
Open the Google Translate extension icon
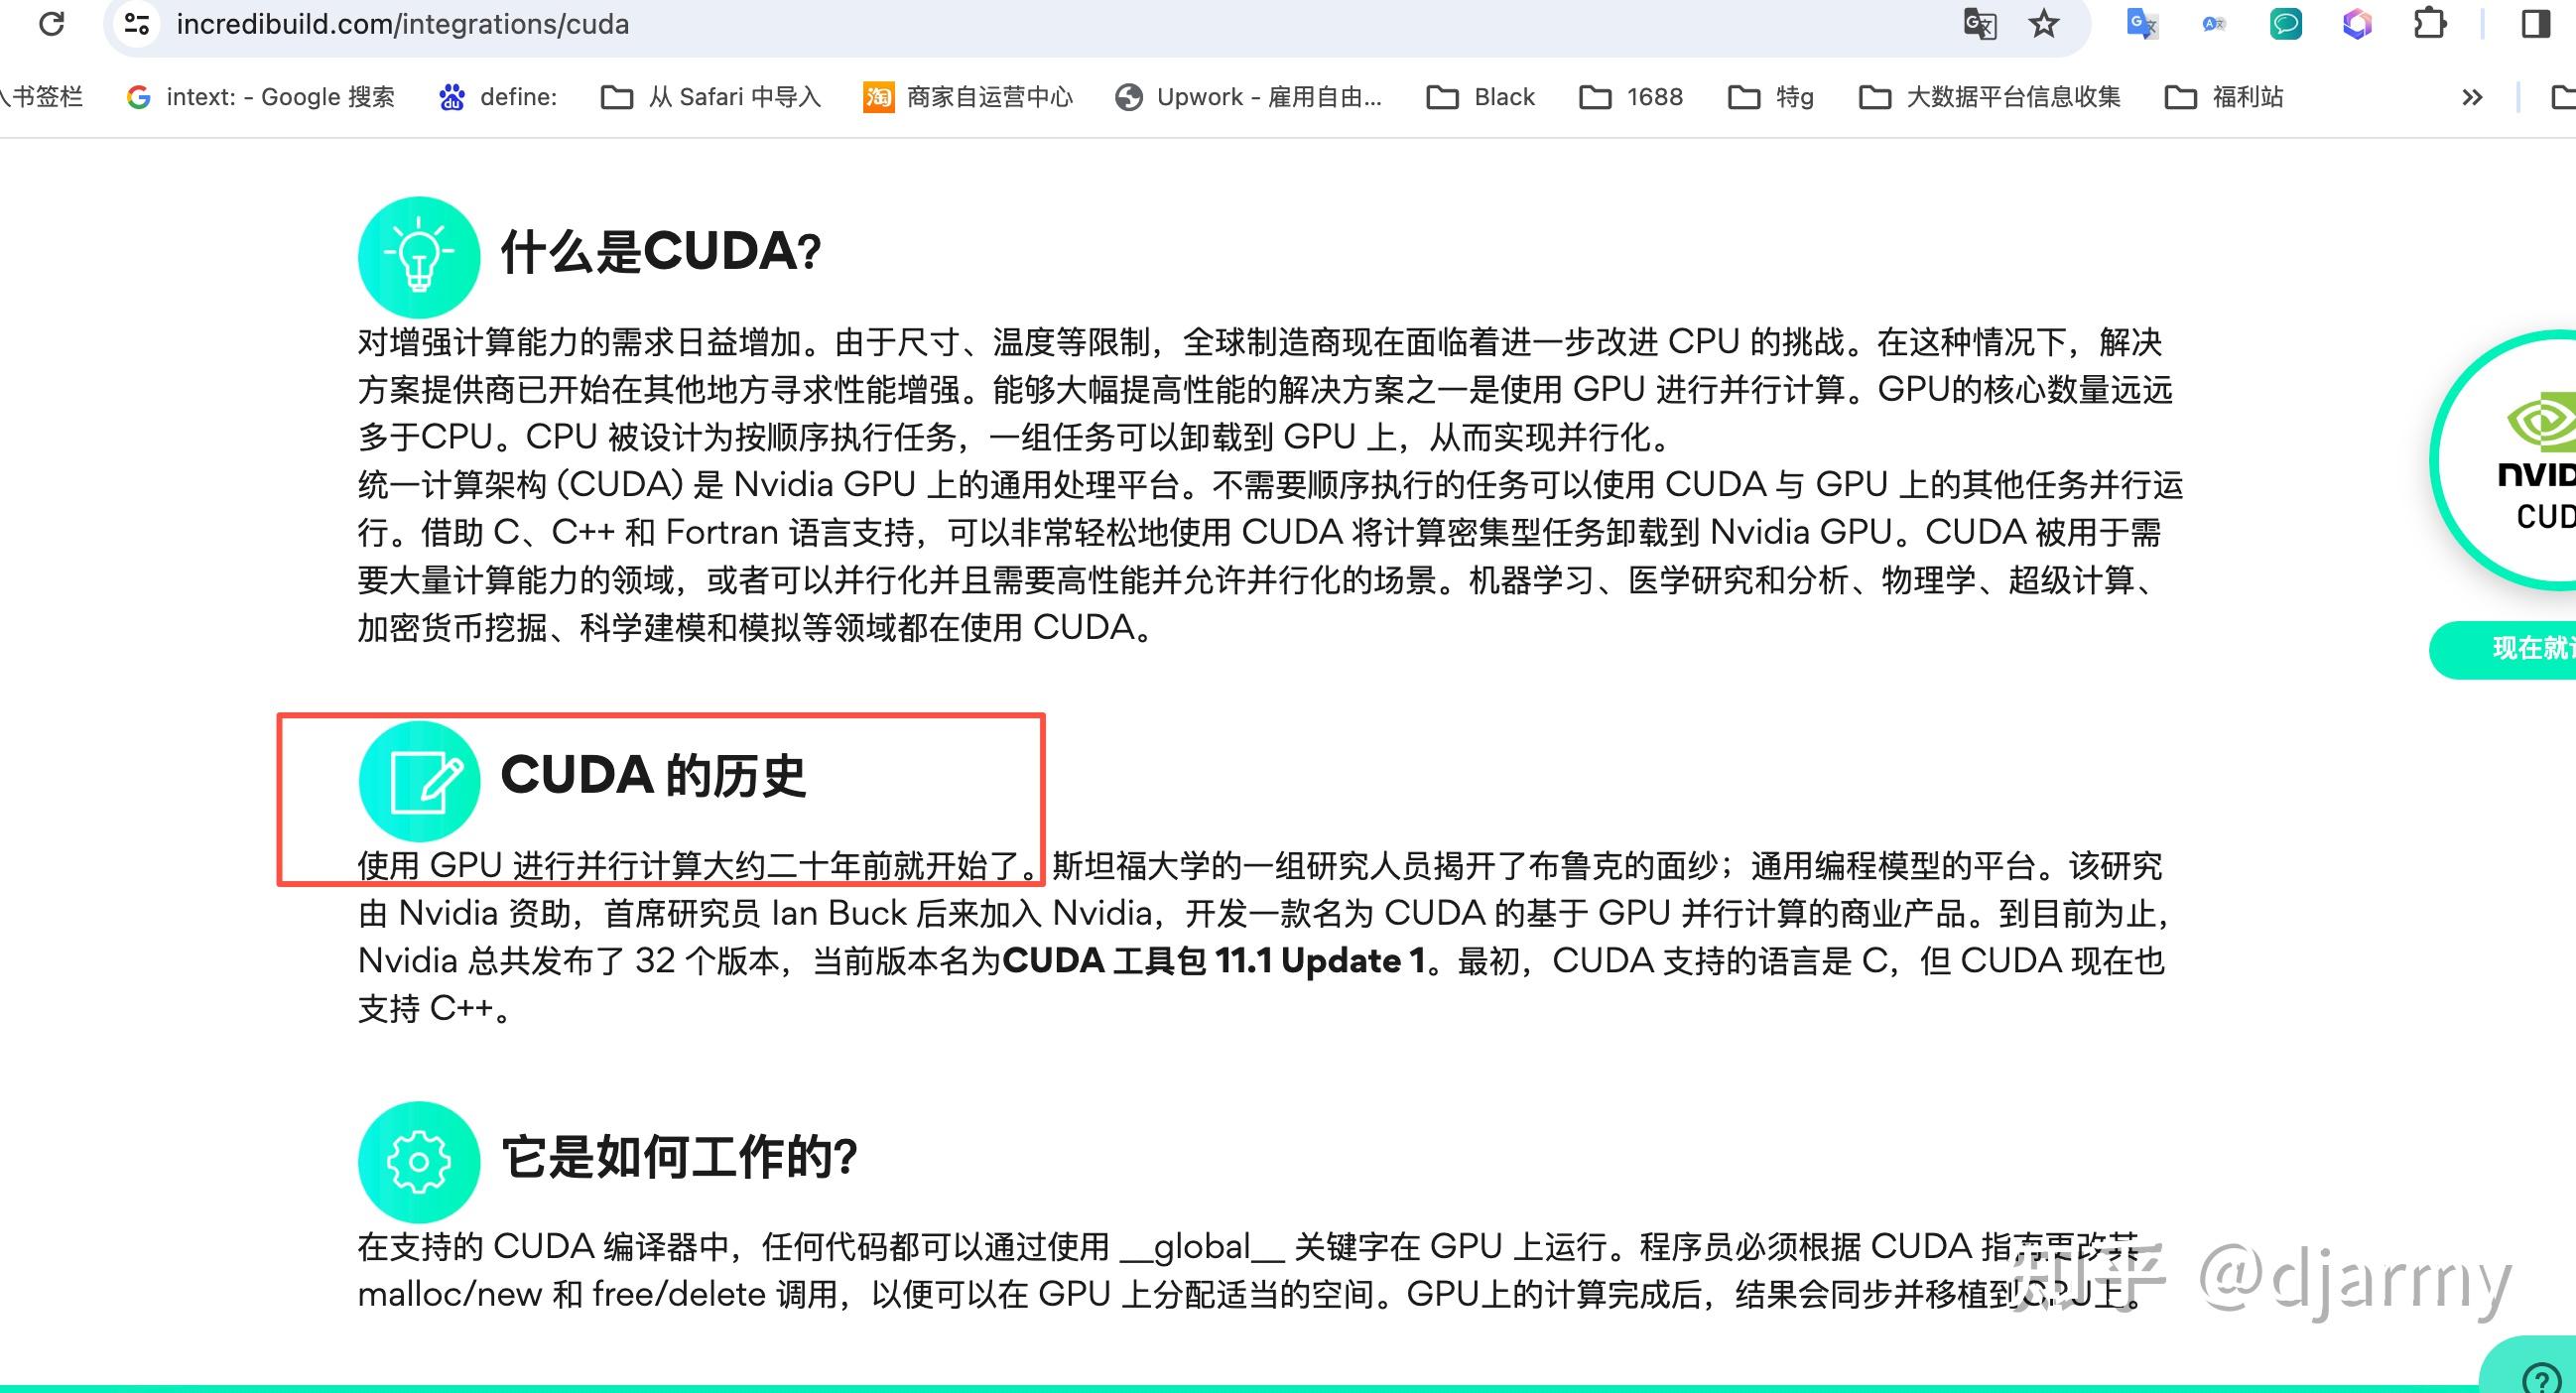[2142, 24]
